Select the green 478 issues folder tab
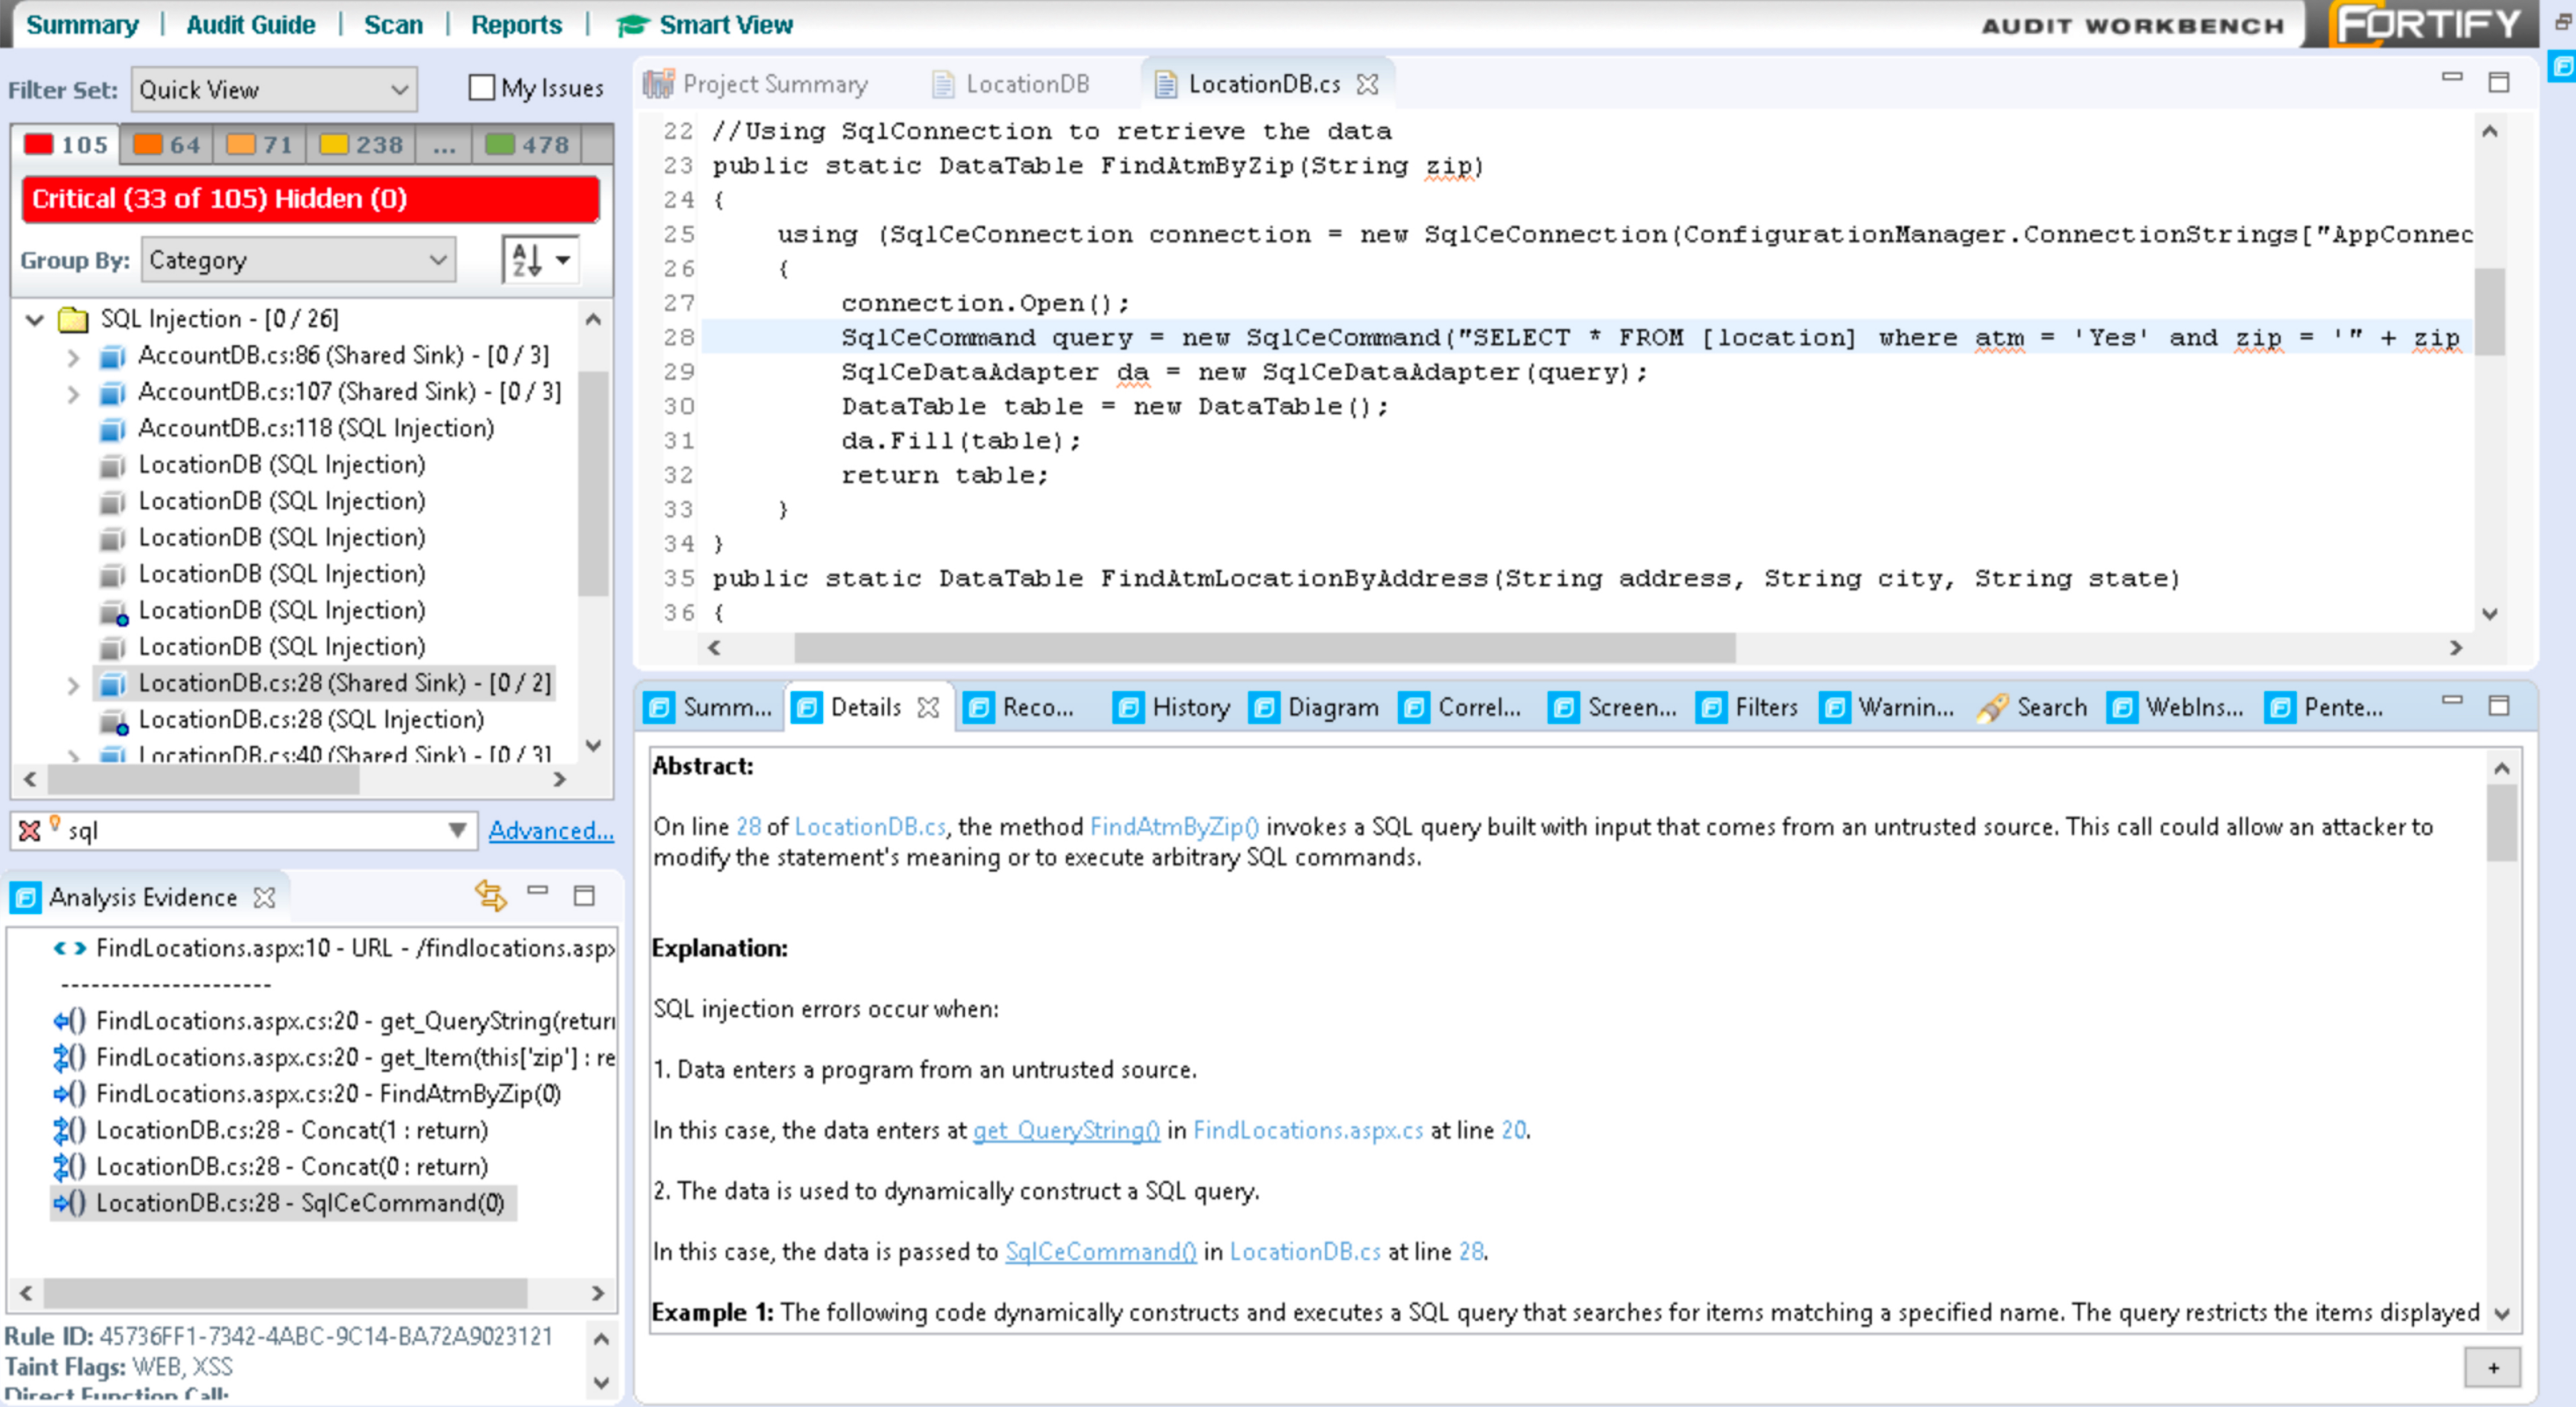Screen dimensions: 2576x1407 527,145
